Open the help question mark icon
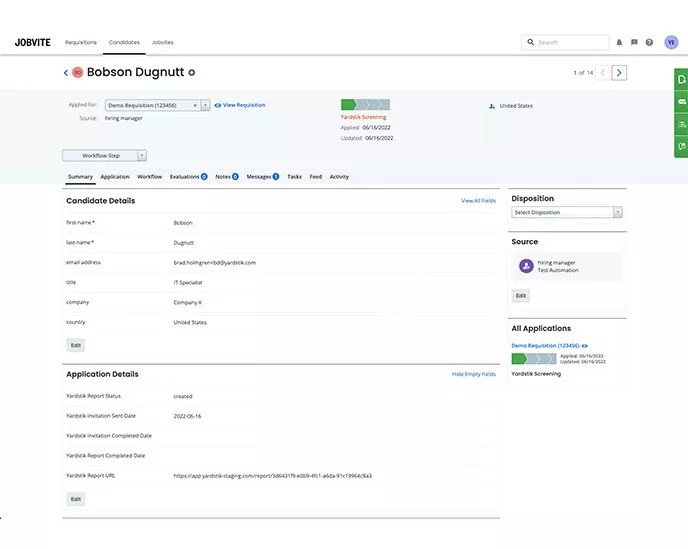The width and height of the screenshot is (688, 549). click(649, 43)
